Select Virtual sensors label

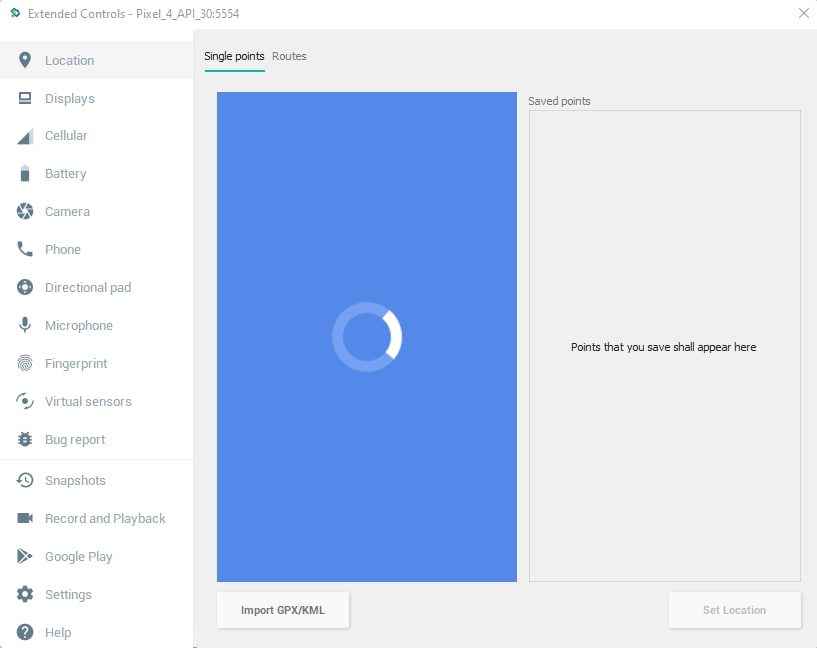tap(88, 402)
